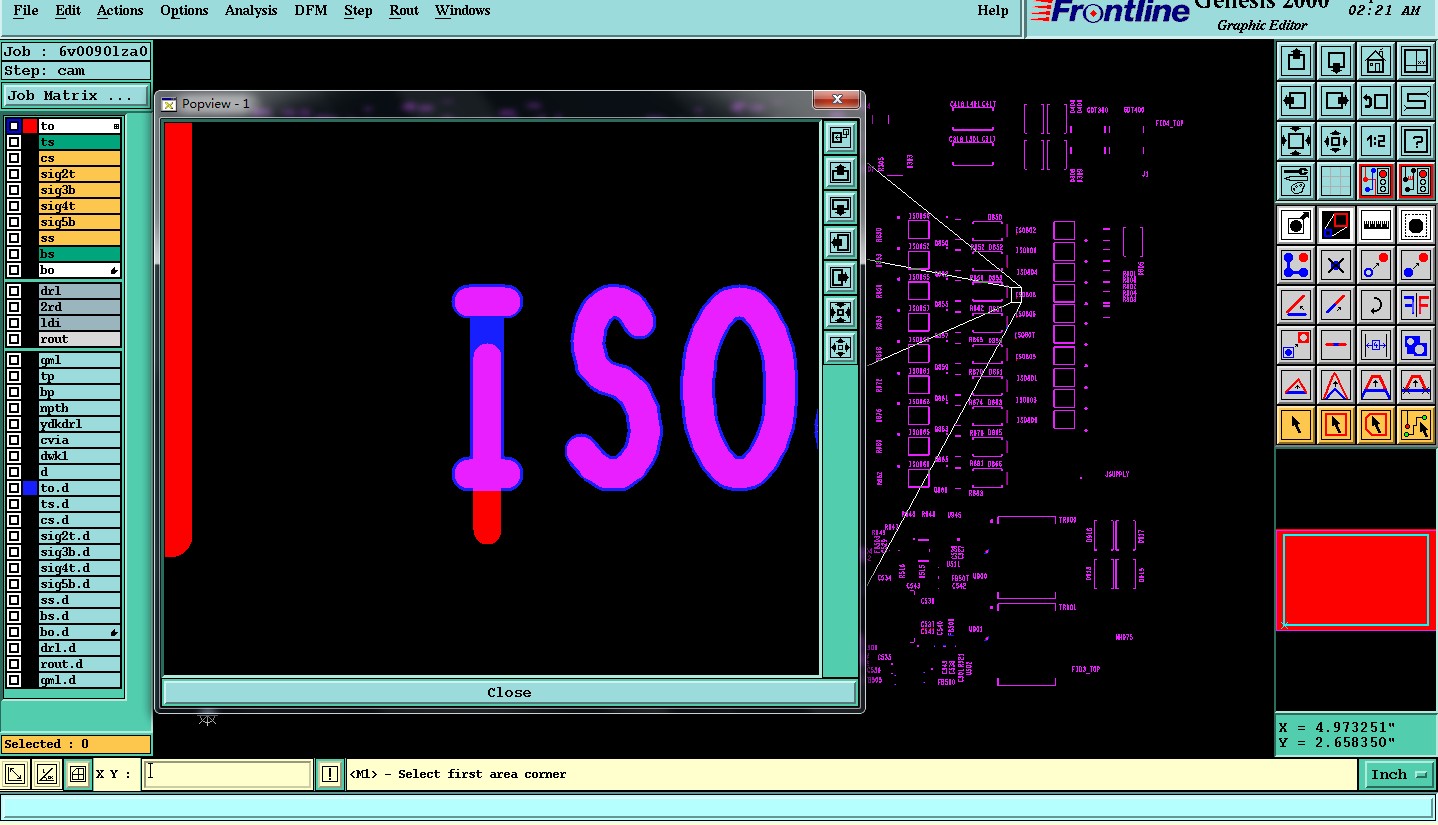Select the ruler measure tool
The height and width of the screenshot is (825, 1438).
[1376, 225]
